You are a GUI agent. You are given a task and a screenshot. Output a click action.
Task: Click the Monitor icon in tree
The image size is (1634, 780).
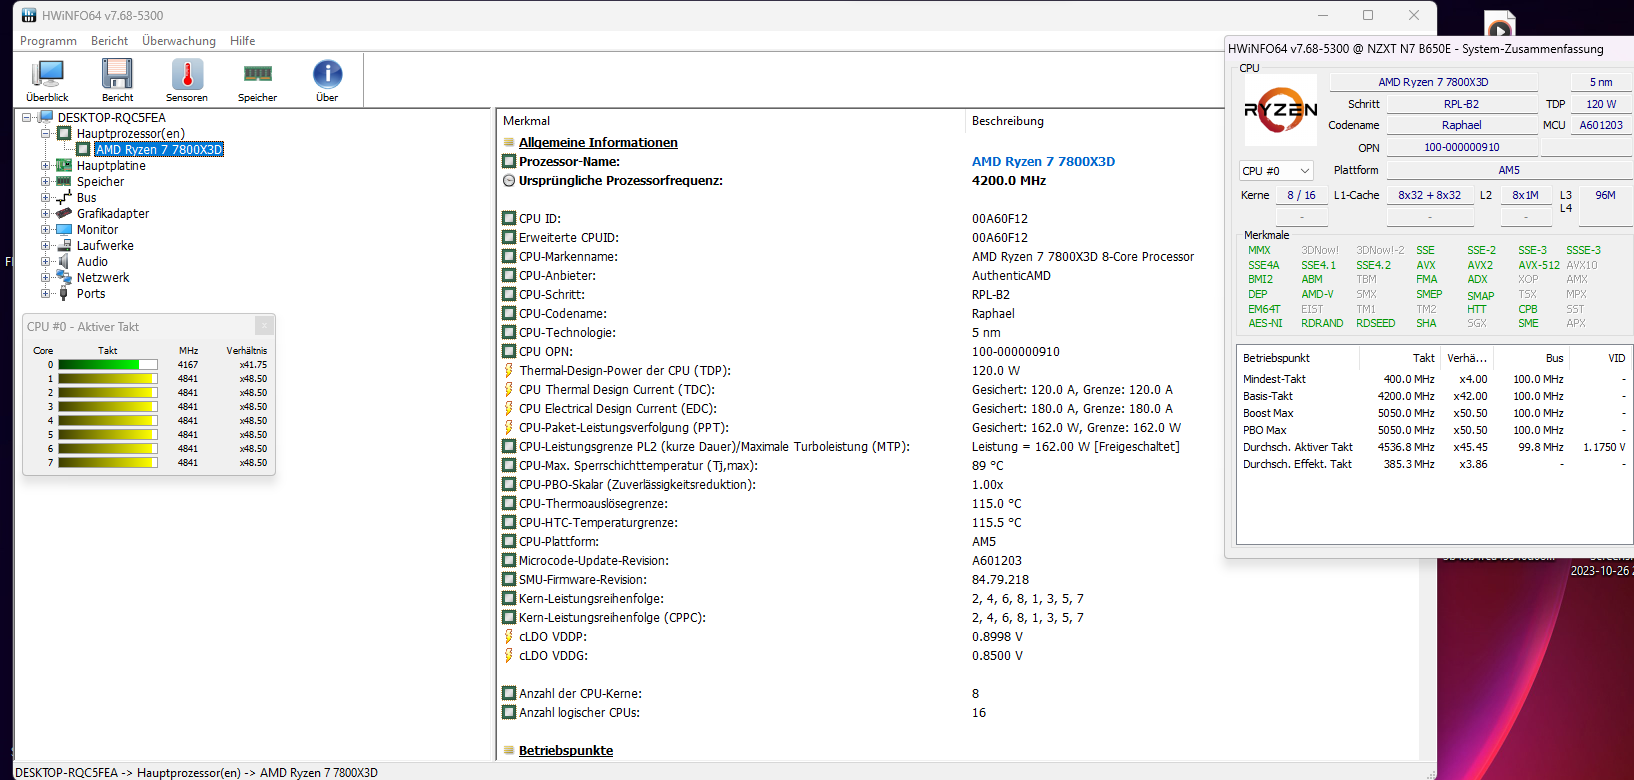[64, 230]
